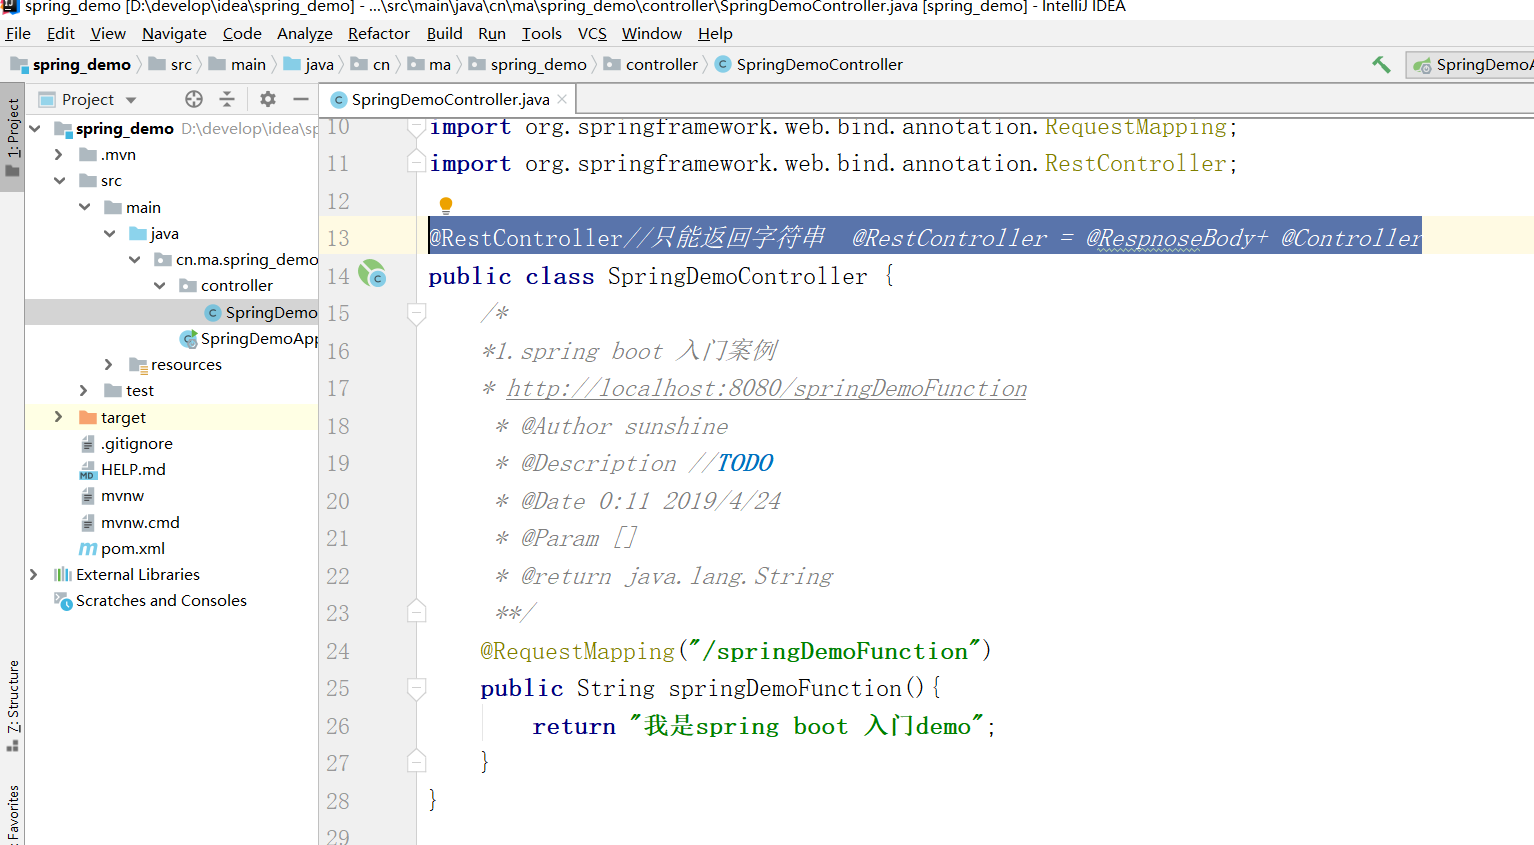1534x845 pixels.
Task: Click the TODO text on line 19
Action: (x=745, y=463)
